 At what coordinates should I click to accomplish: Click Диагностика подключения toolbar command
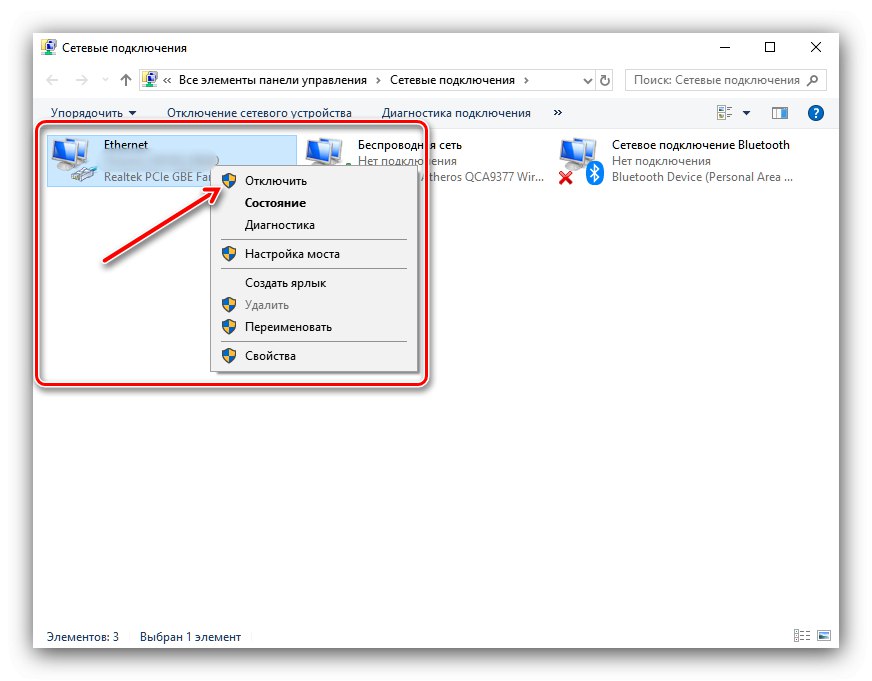tap(456, 113)
